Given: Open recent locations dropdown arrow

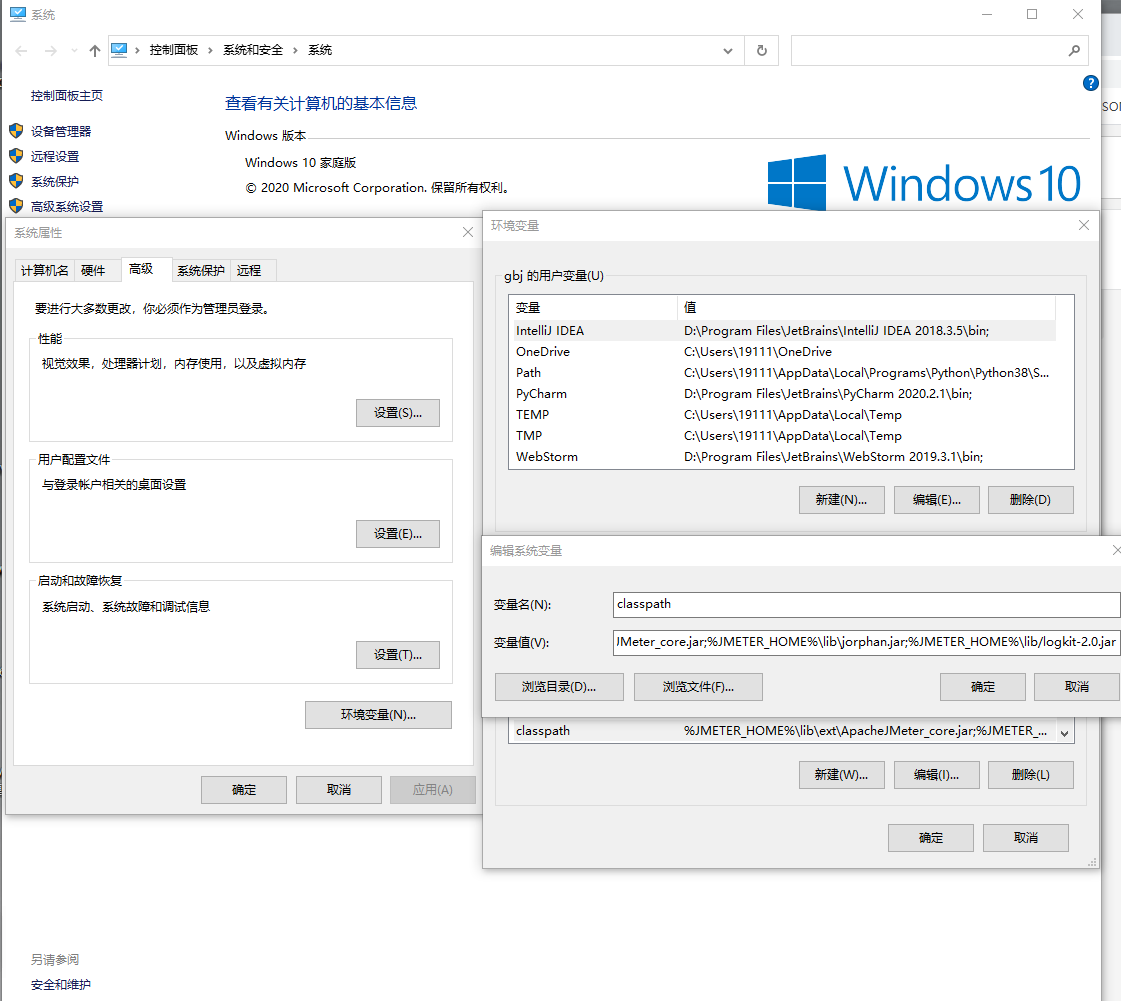Looking at the screenshot, I should 74,51.
